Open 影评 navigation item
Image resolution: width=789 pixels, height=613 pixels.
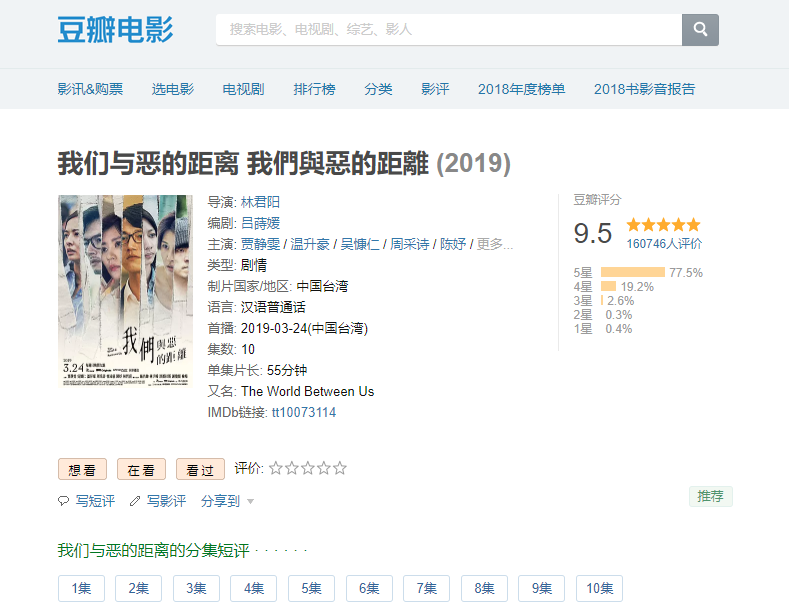tap(435, 89)
